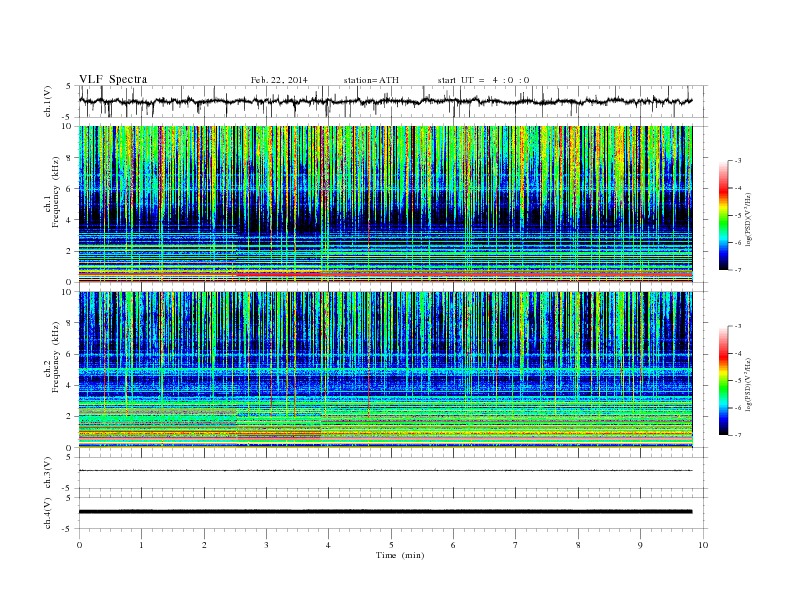Click the time axis tick label "3"

coord(267,545)
